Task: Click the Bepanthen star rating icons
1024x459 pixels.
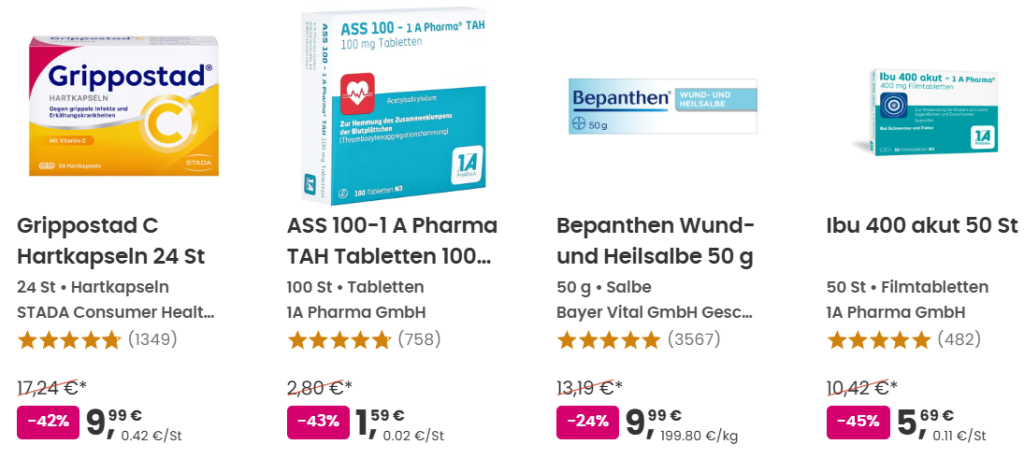Action: point(608,340)
